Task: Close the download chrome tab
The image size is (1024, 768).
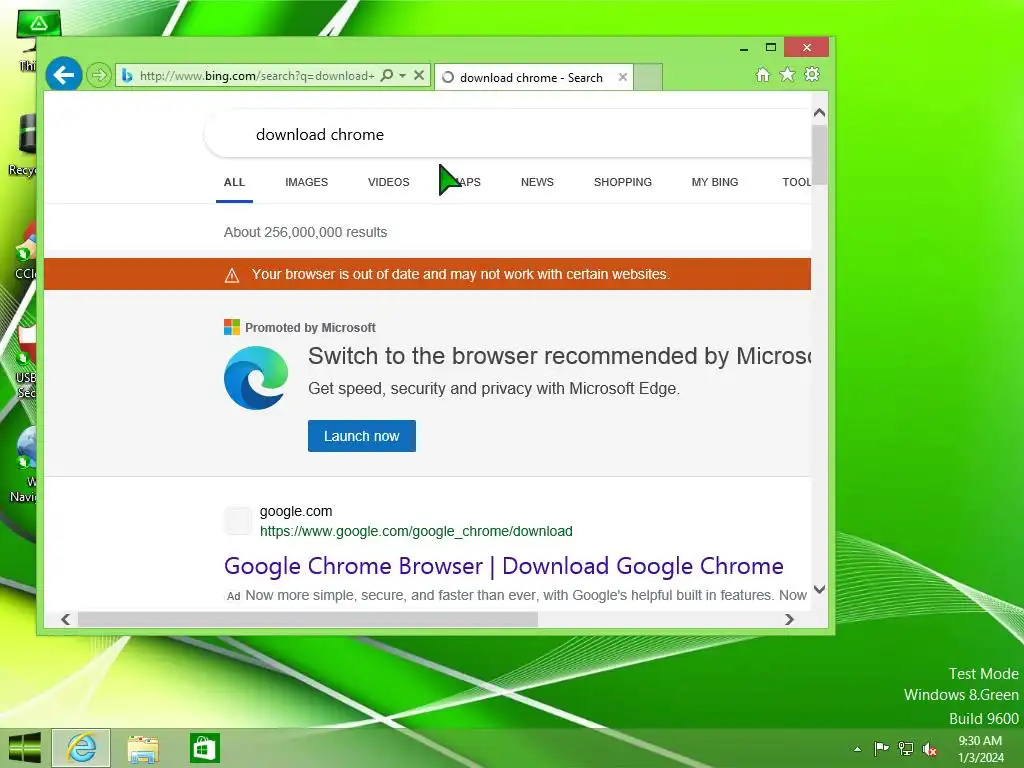Action: tap(623, 77)
